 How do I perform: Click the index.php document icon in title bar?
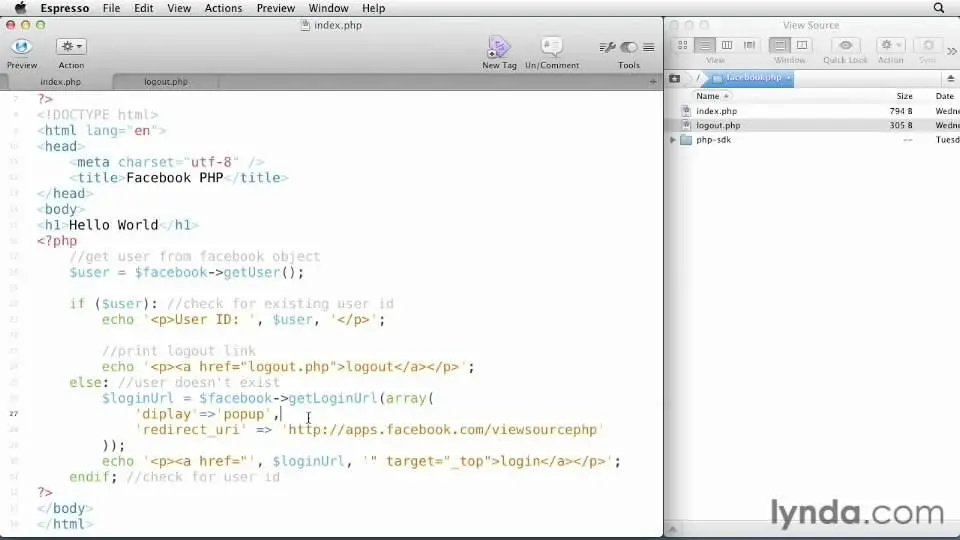[x=305, y=25]
